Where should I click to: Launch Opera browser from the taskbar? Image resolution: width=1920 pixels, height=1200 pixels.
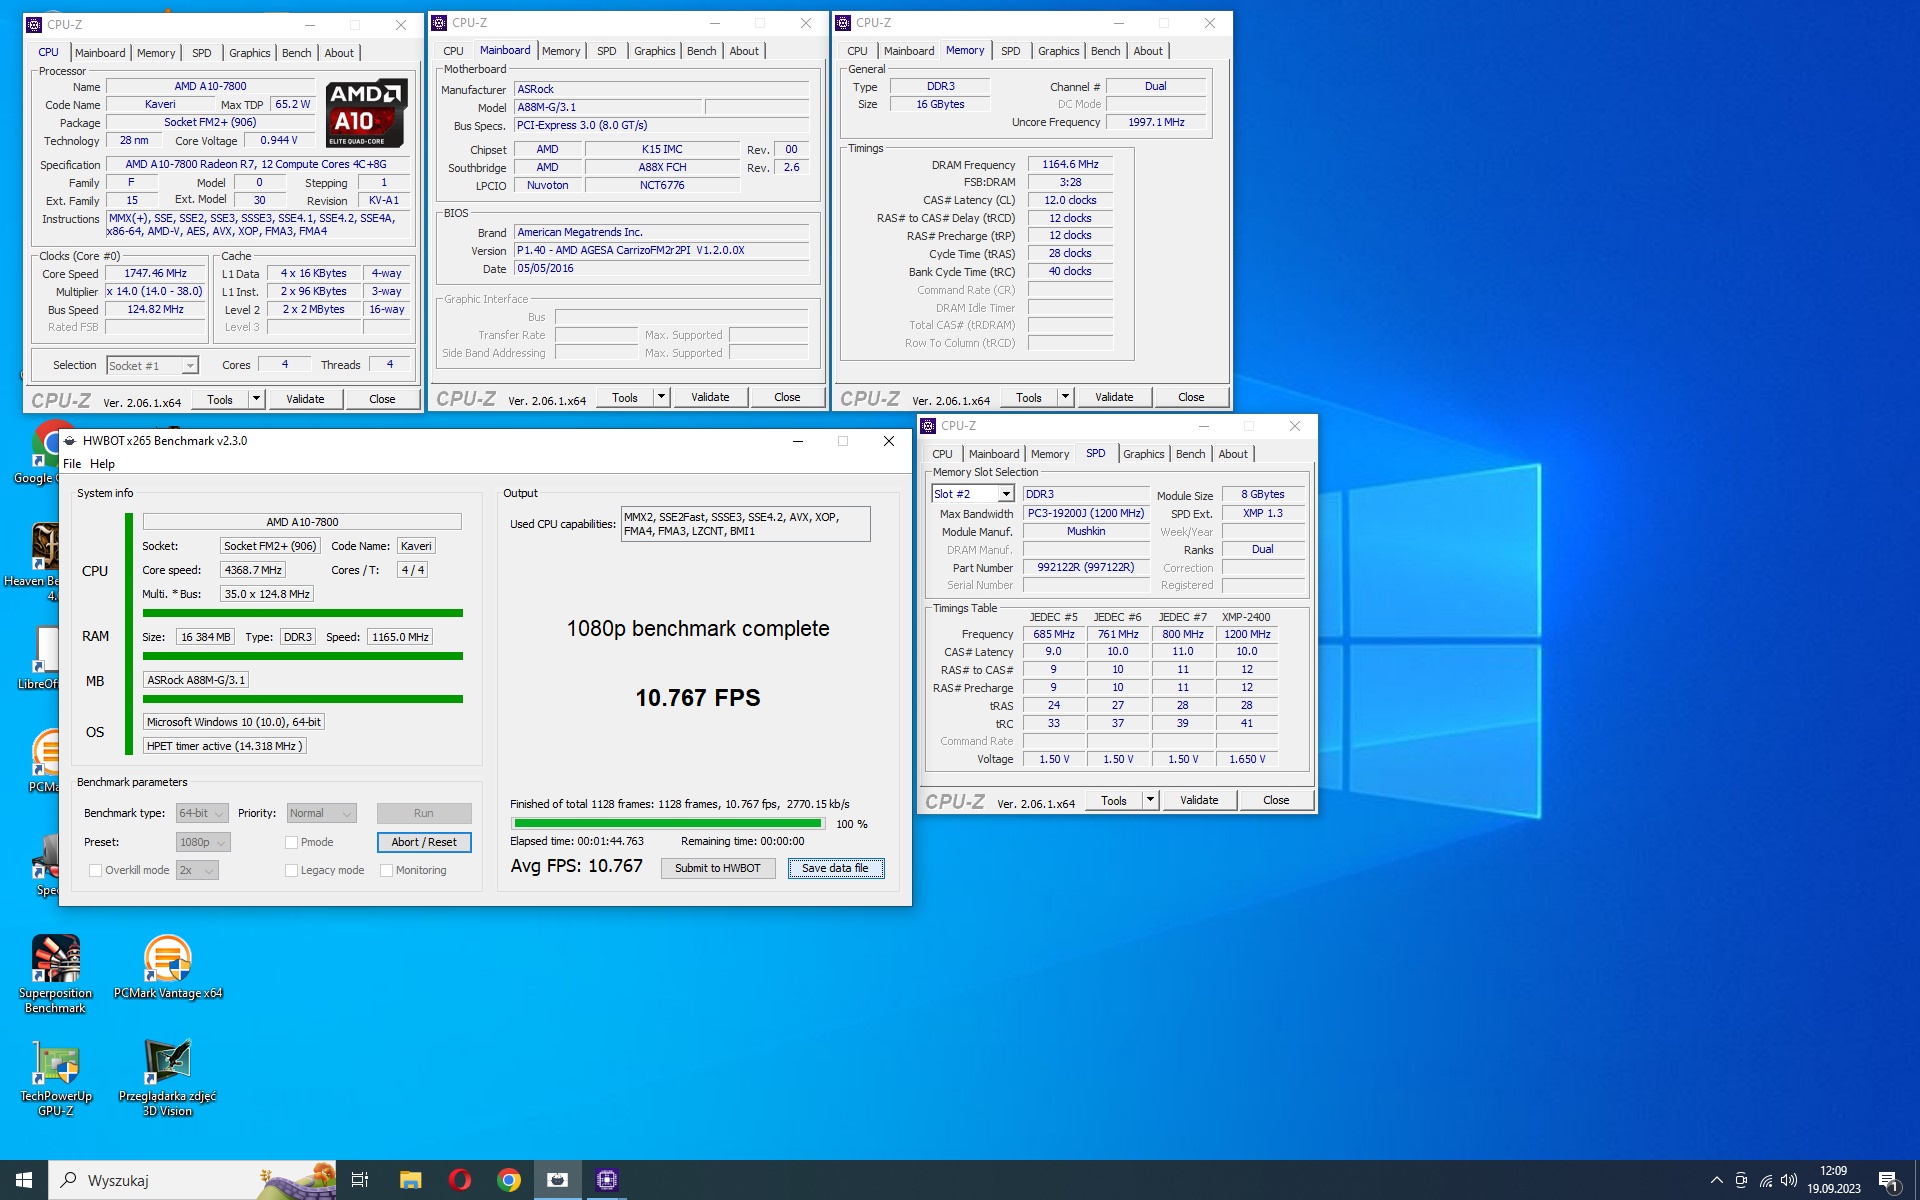click(460, 1180)
